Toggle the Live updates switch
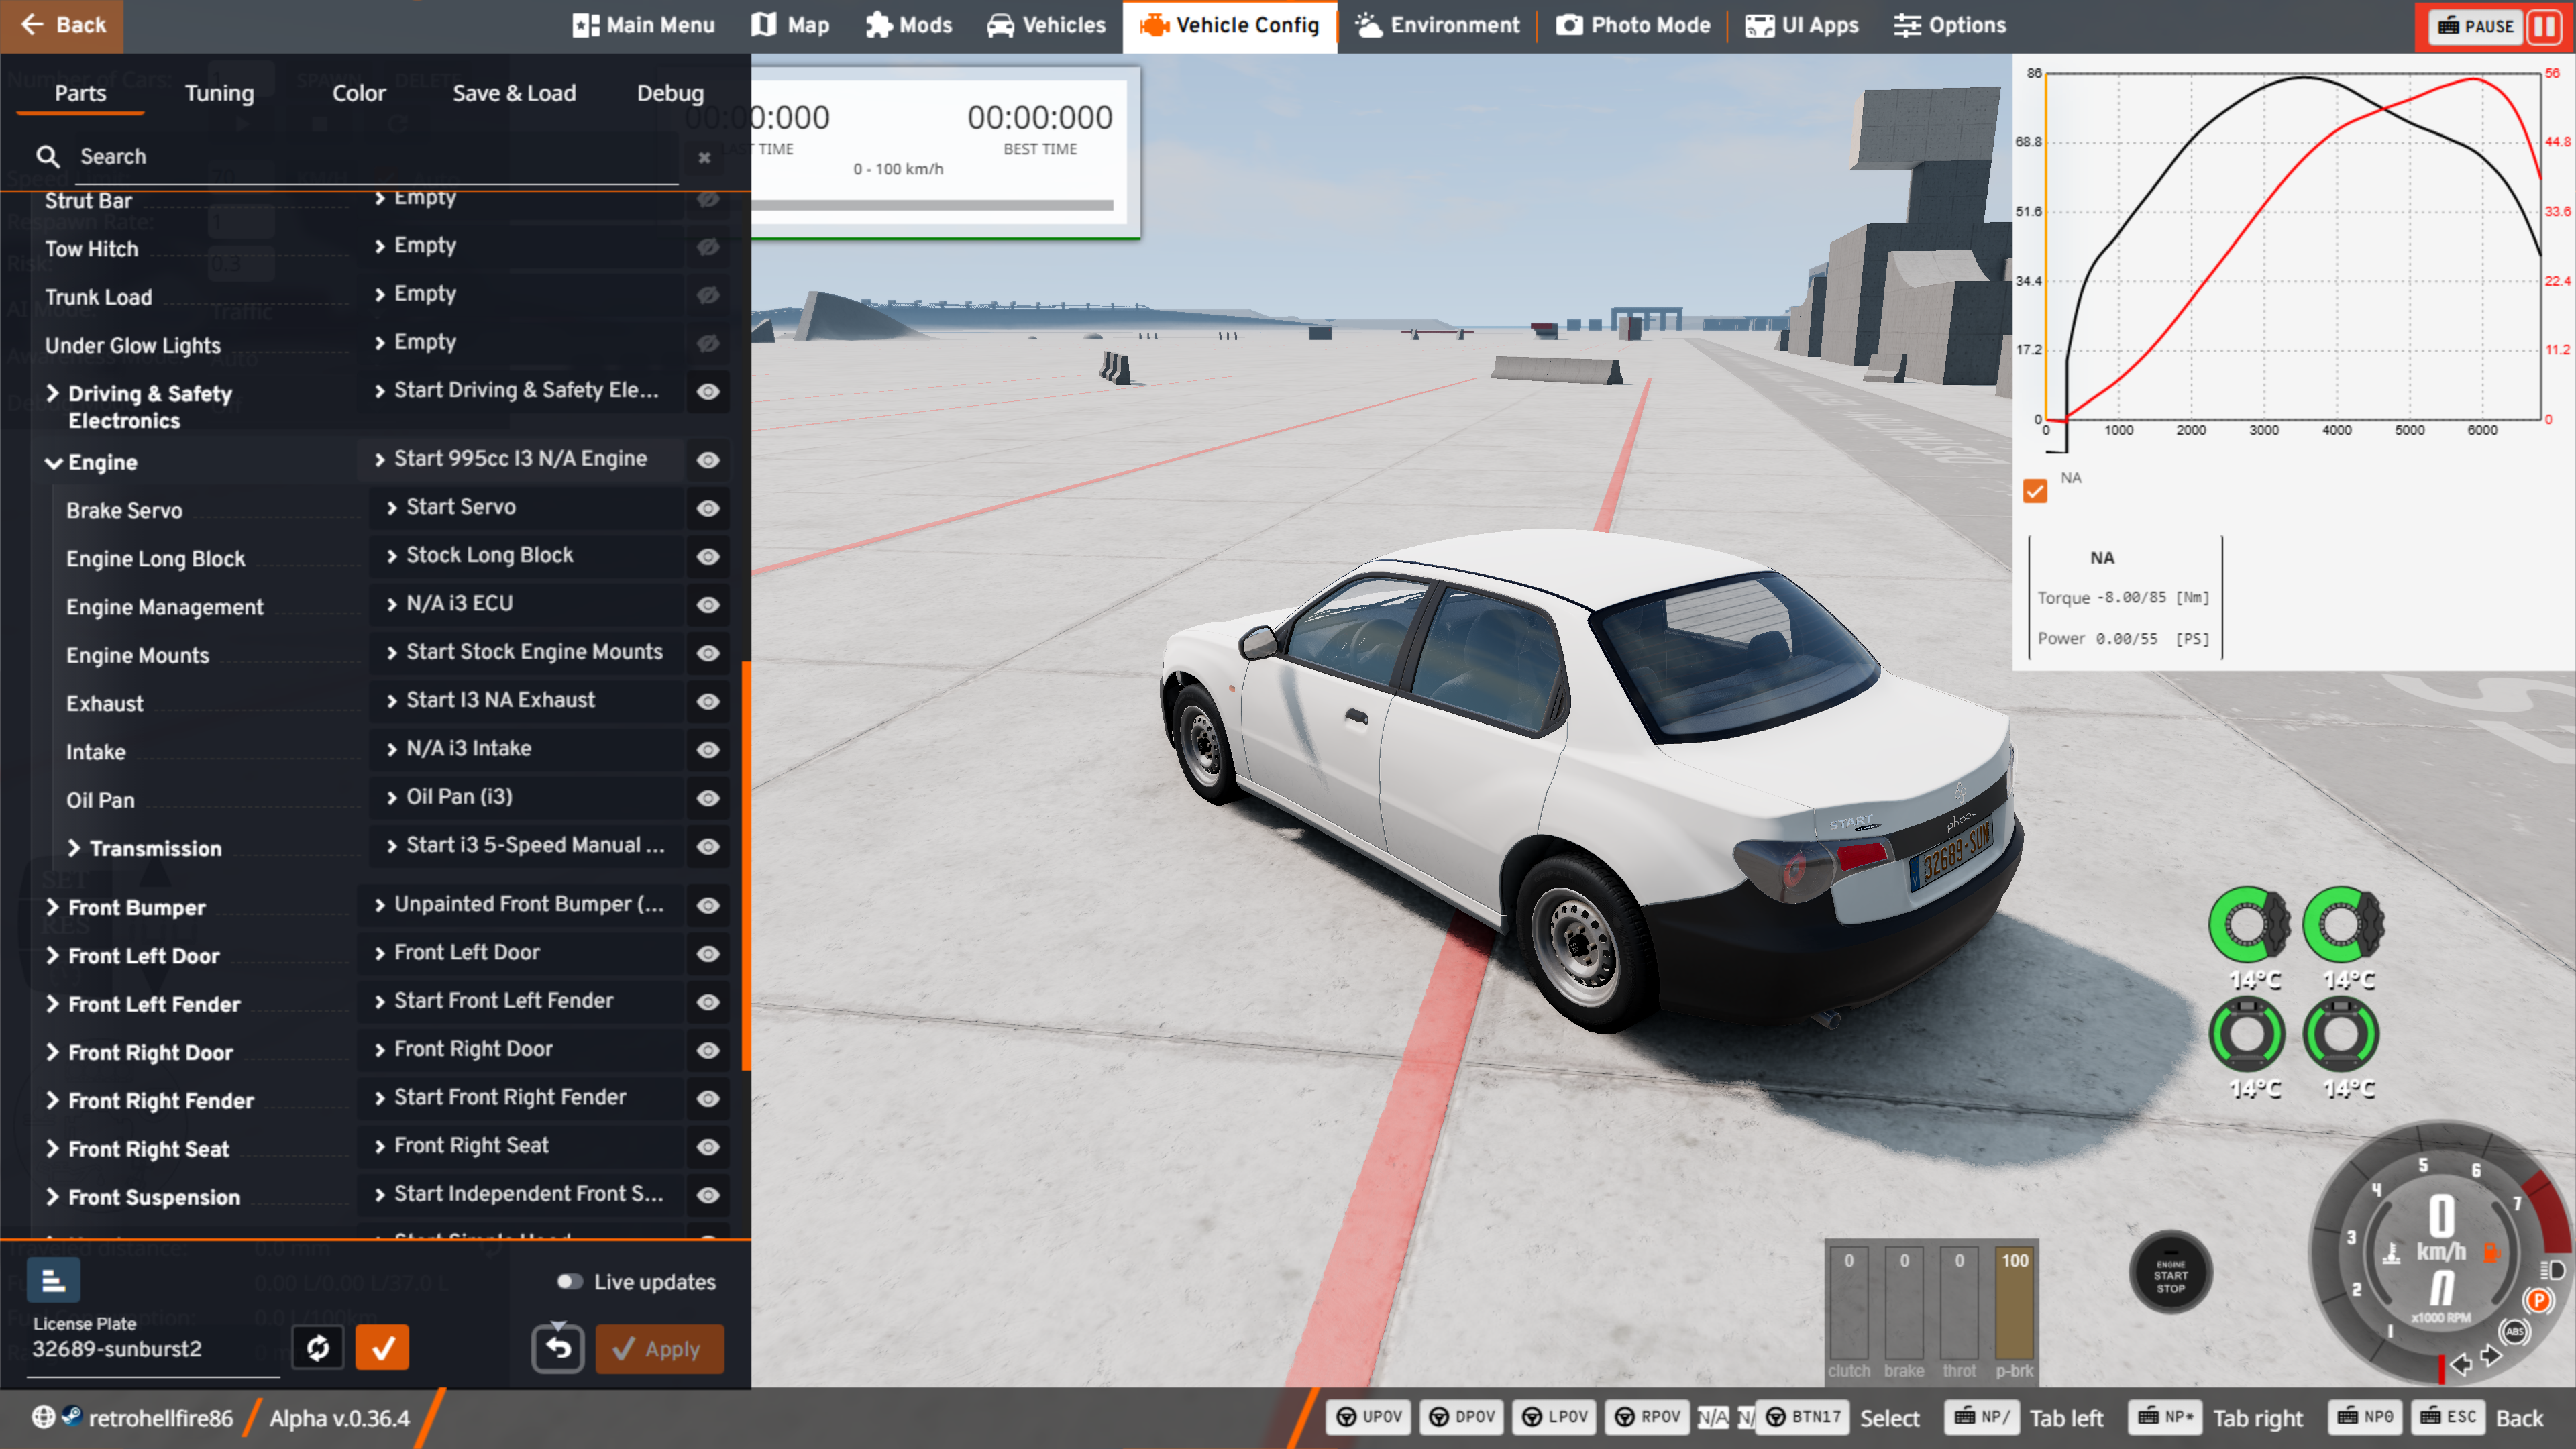Viewport: 2576px width, 1449px height. (570, 1282)
